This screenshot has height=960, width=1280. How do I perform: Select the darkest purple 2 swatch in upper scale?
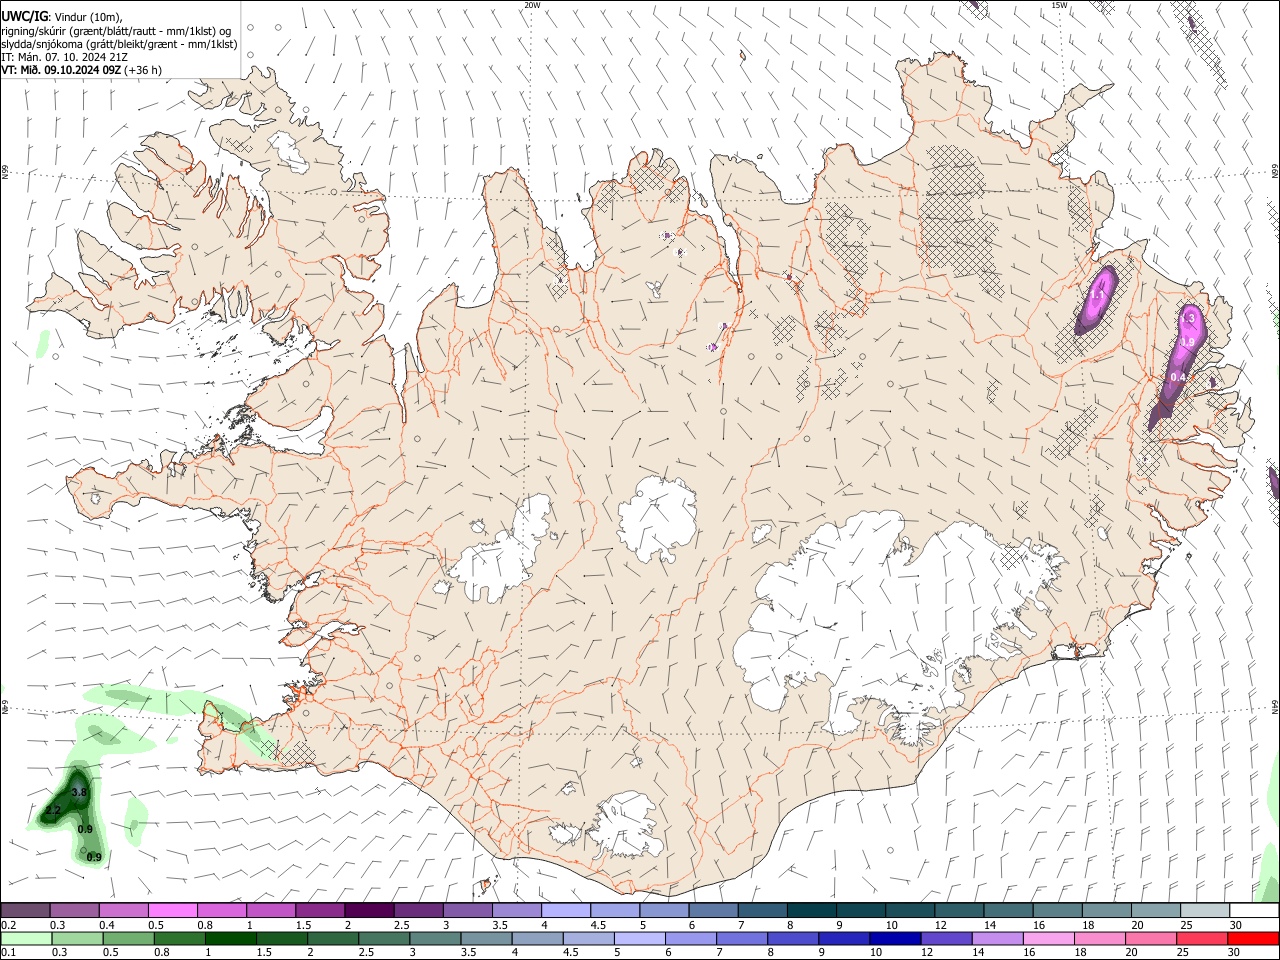369,910
